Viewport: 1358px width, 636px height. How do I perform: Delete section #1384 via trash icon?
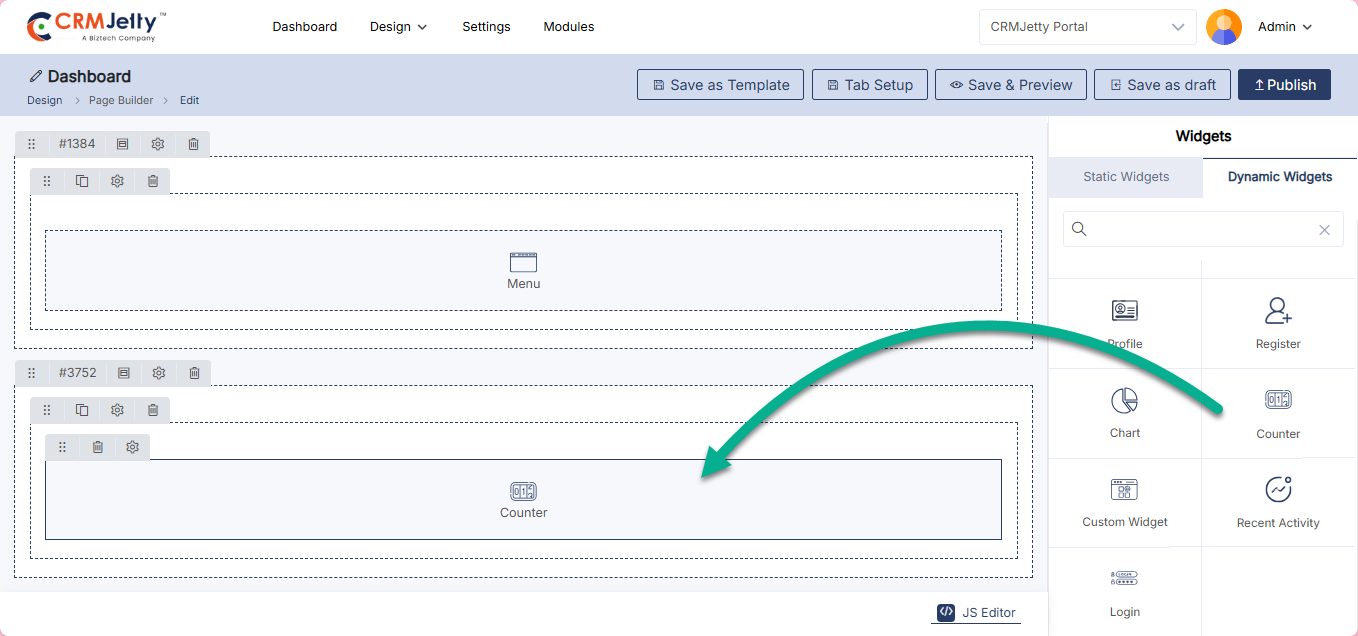tap(194, 144)
